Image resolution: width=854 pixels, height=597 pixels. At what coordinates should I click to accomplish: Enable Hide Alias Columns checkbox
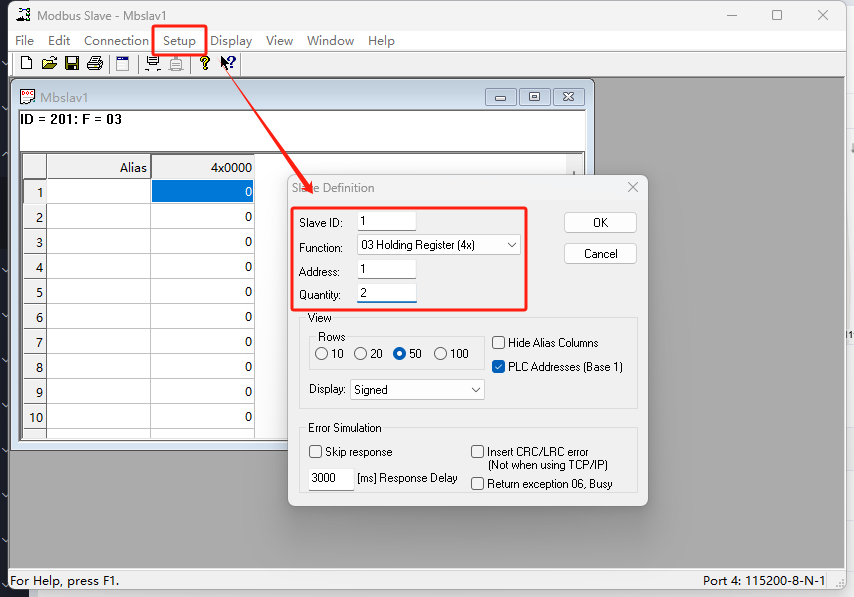498,343
